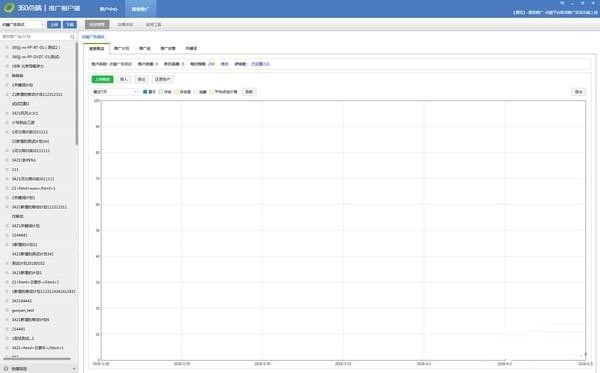The height and width of the screenshot is (373, 600).
Task: Click the export button at chart's right
Action: [x=578, y=92]
